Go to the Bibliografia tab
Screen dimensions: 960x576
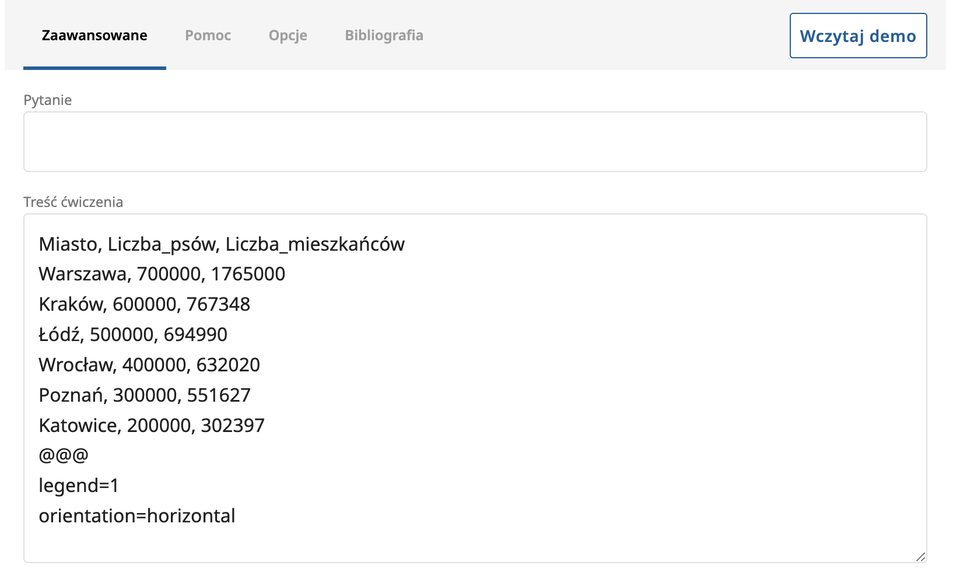click(x=383, y=35)
